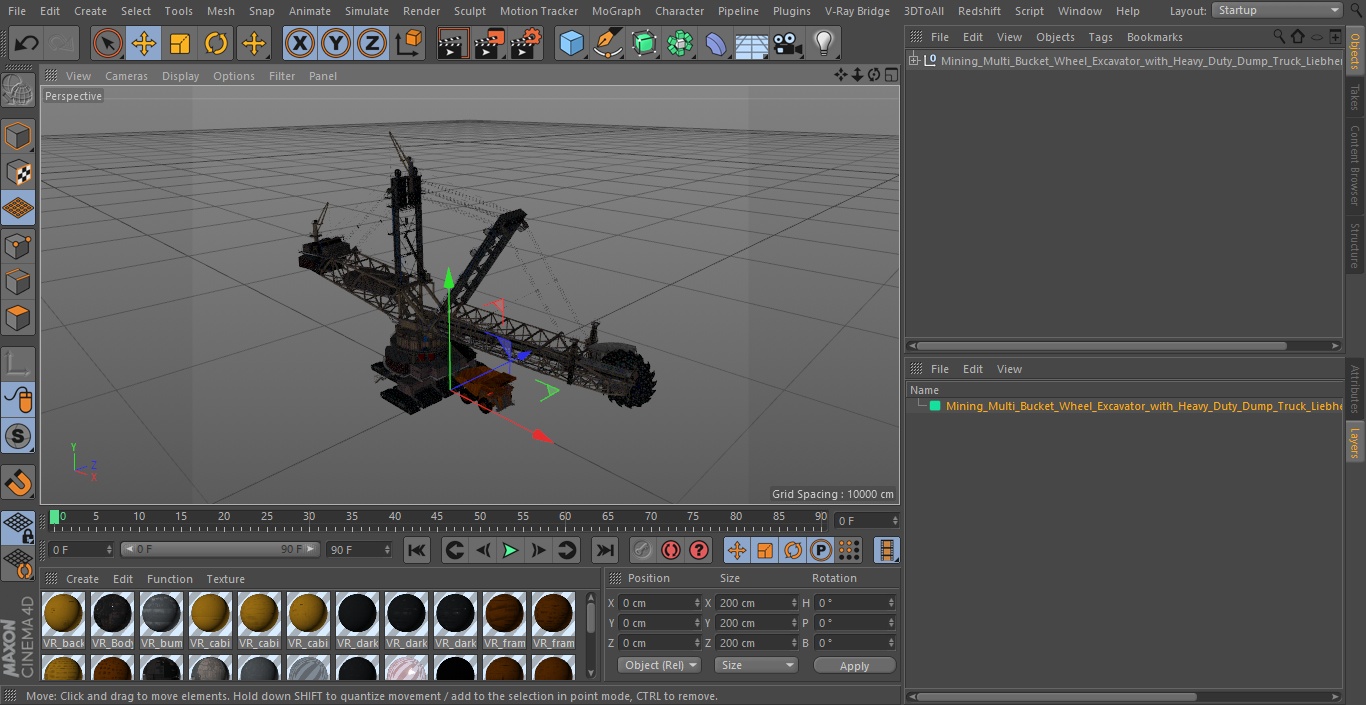Go to start of animation
The height and width of the screenshot is (705, 1366).
(x=417, y=550)
